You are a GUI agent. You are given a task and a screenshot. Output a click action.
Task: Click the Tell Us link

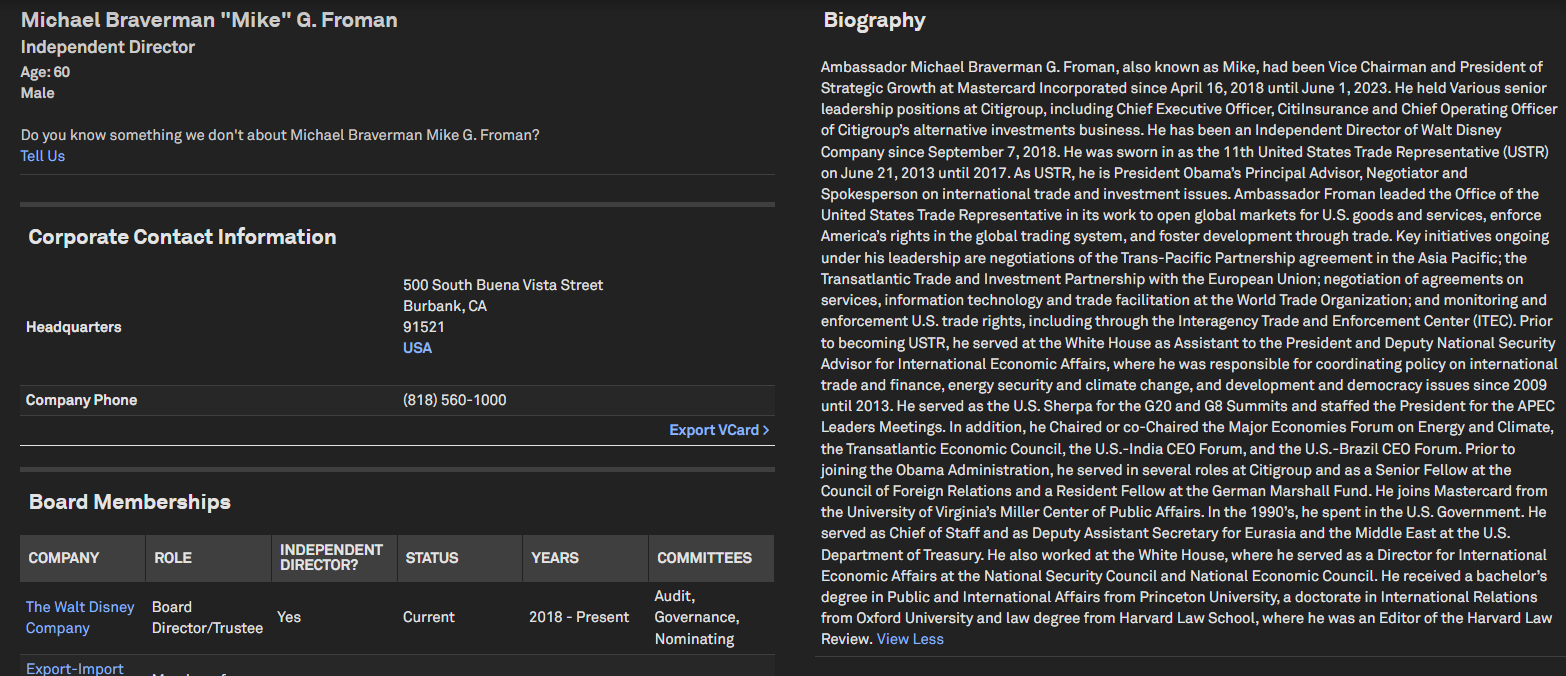(43, 156)
